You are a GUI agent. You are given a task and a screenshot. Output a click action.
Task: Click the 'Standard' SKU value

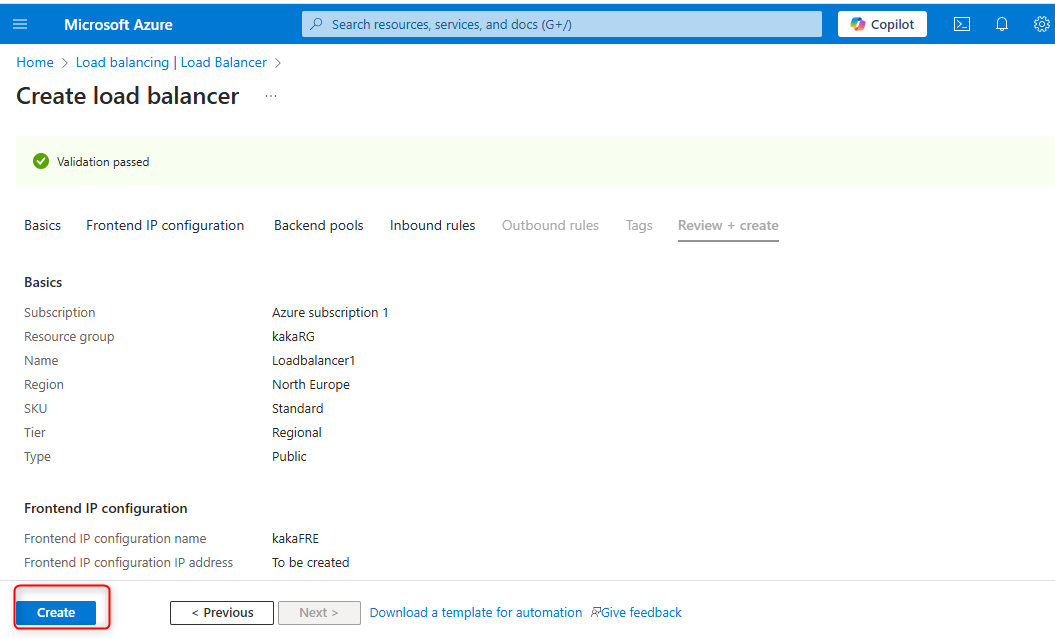coord(297,409)
